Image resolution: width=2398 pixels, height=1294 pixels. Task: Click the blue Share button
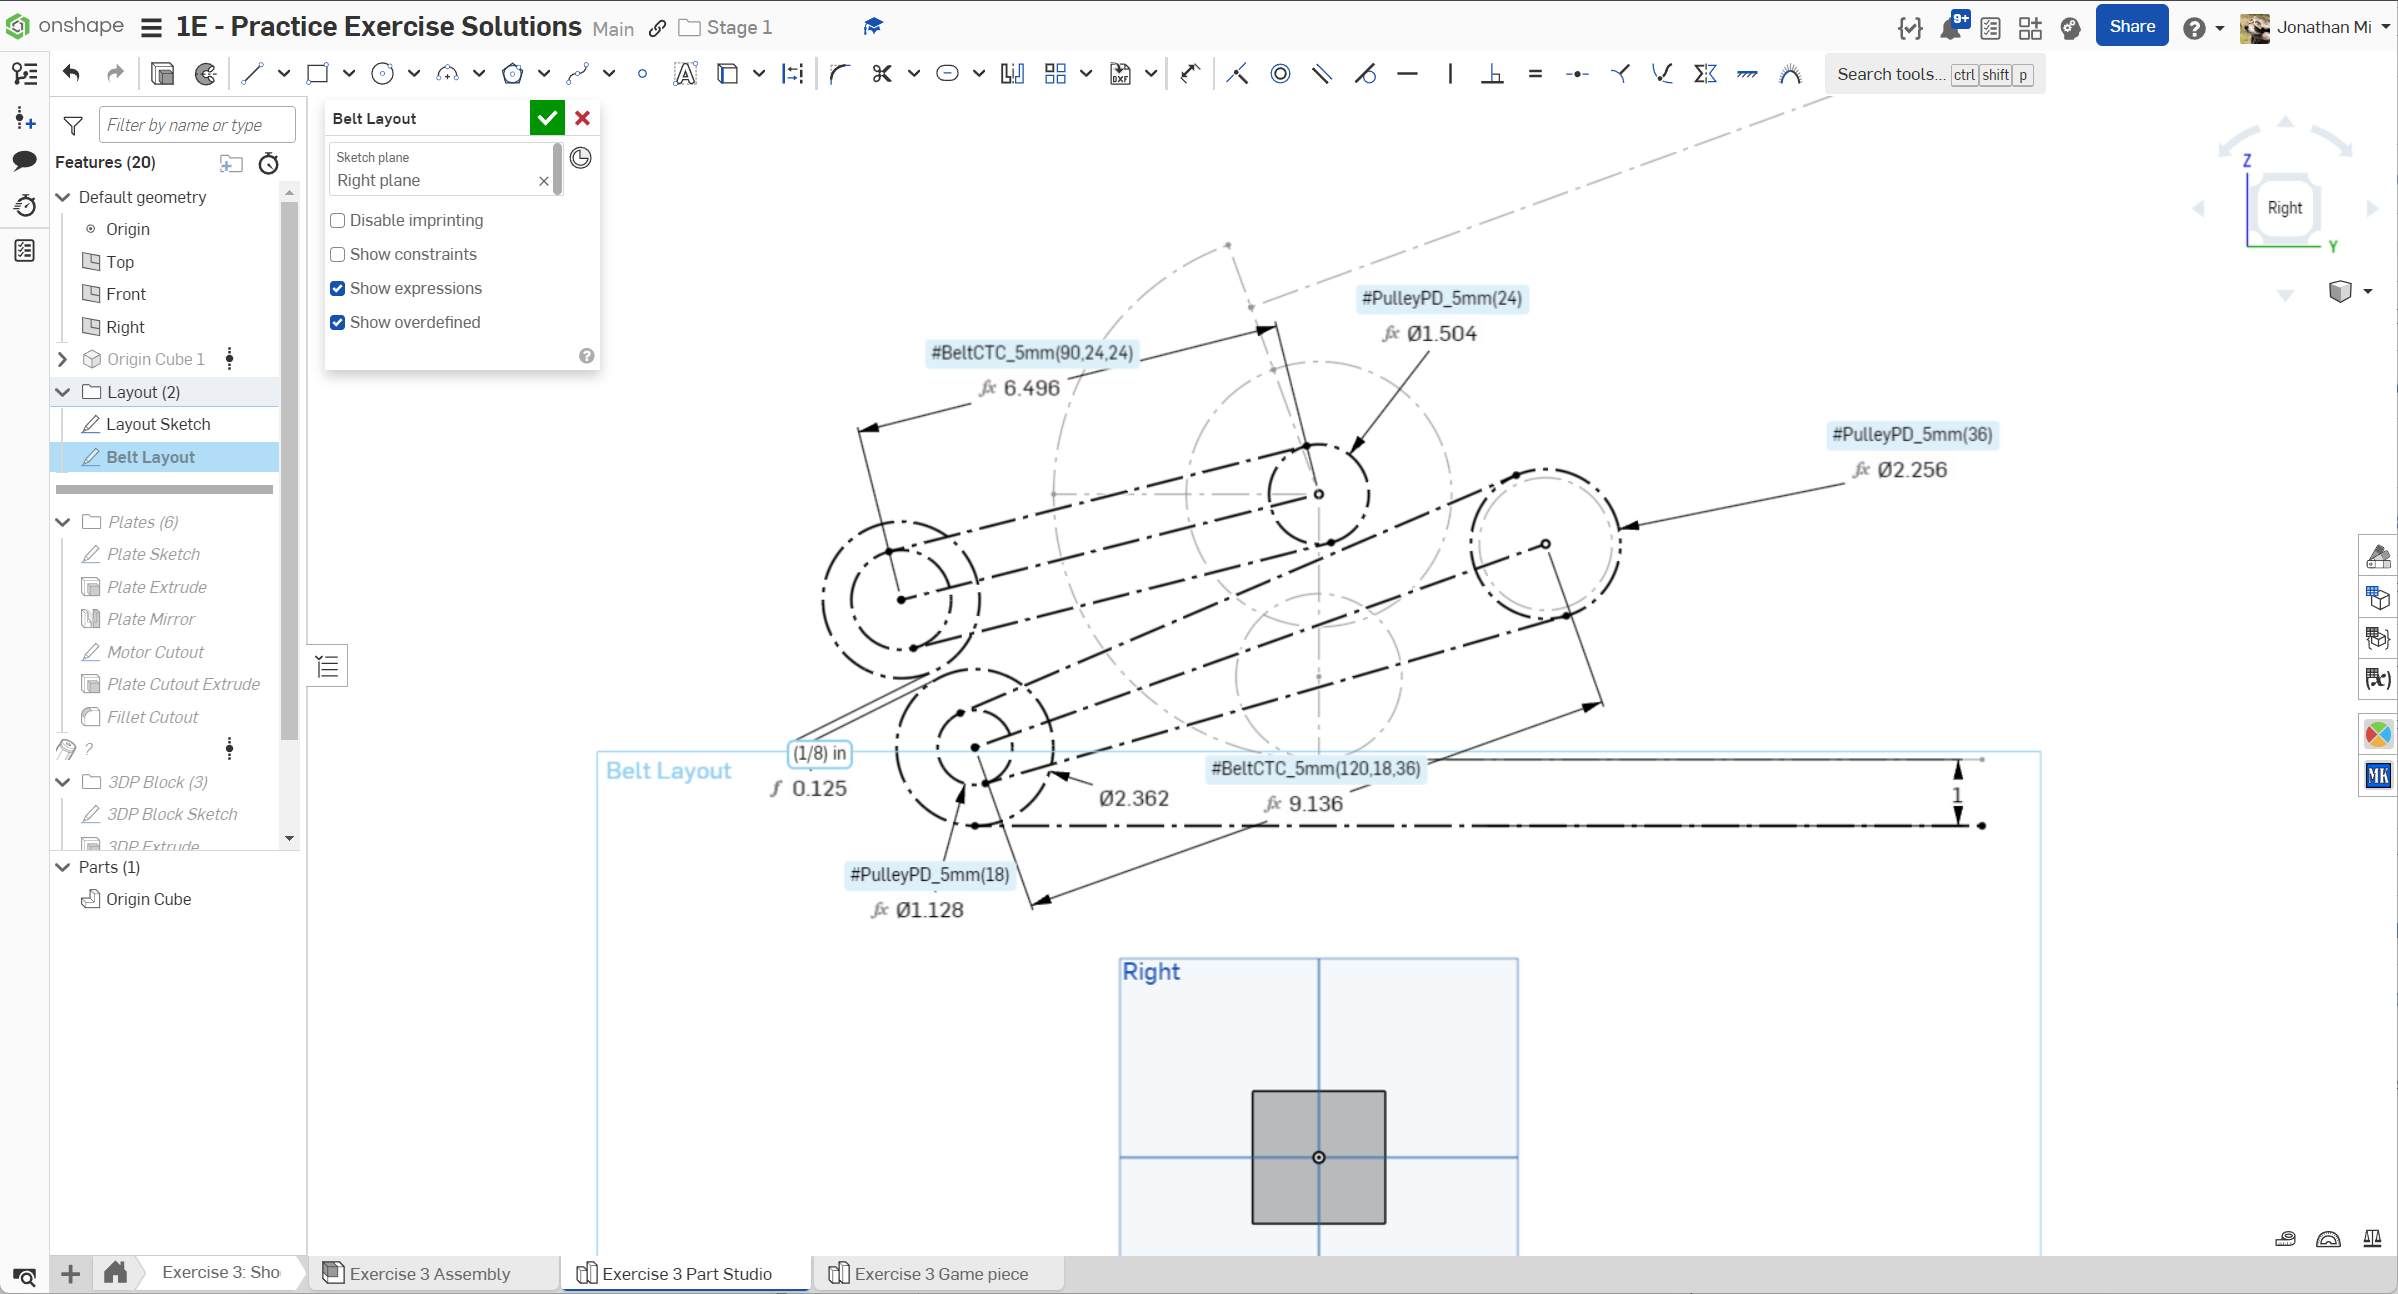2131,27
